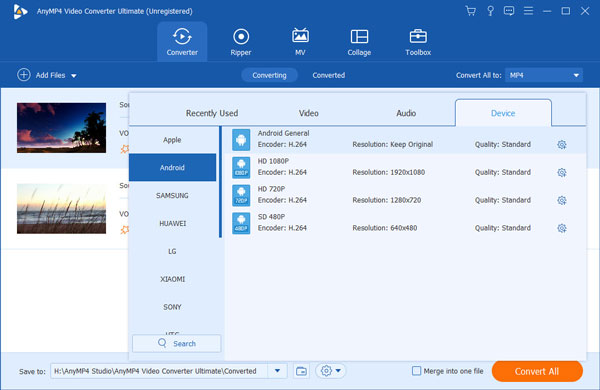600x390 pixels.
Task: Choose the Android device category
Action: click(x=172, y=167)
